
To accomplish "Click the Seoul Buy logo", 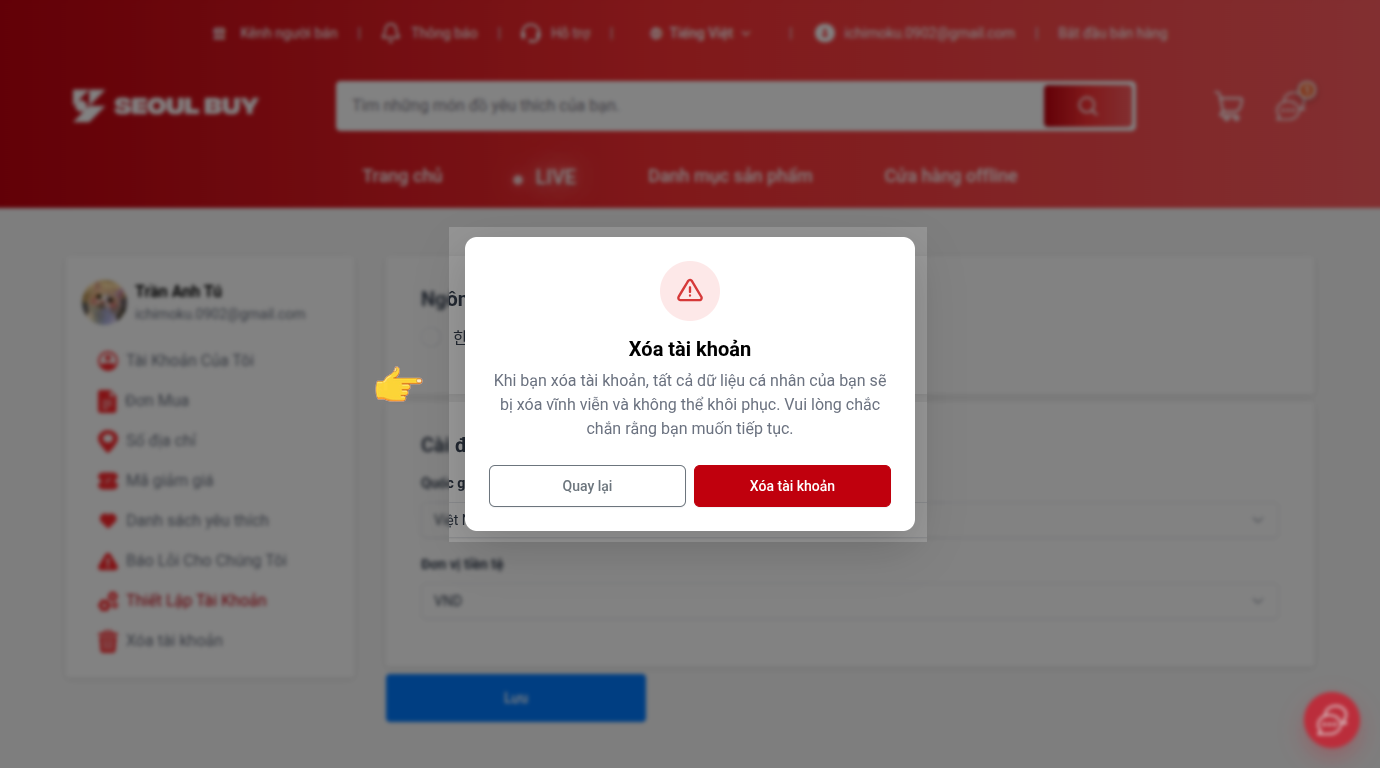I will (165, 106).
